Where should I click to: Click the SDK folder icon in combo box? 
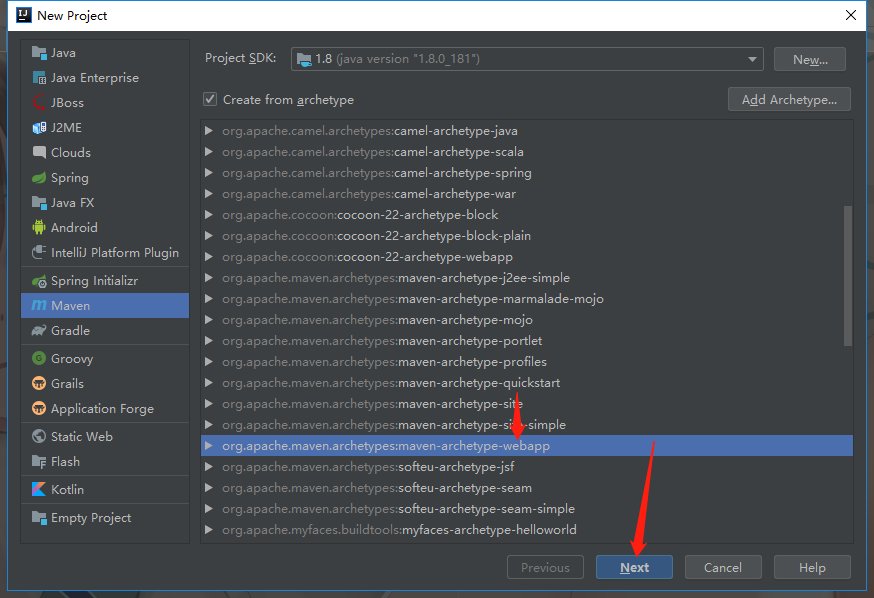point(304,59)
